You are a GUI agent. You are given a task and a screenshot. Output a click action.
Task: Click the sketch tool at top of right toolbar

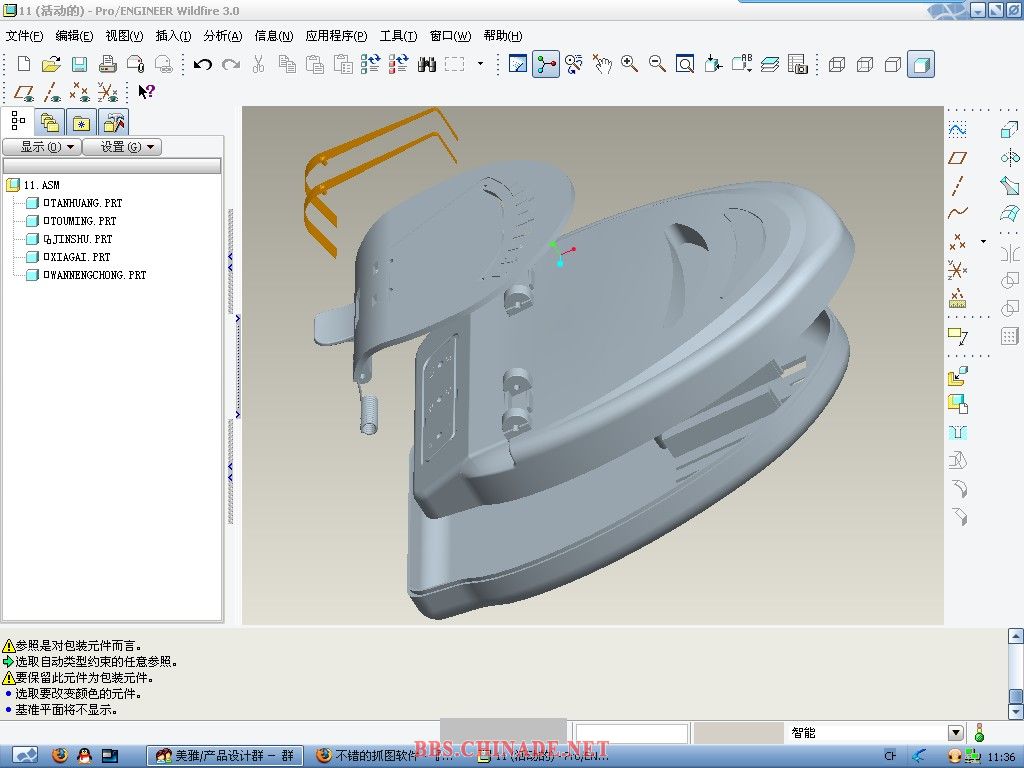(x=957, y=130)
